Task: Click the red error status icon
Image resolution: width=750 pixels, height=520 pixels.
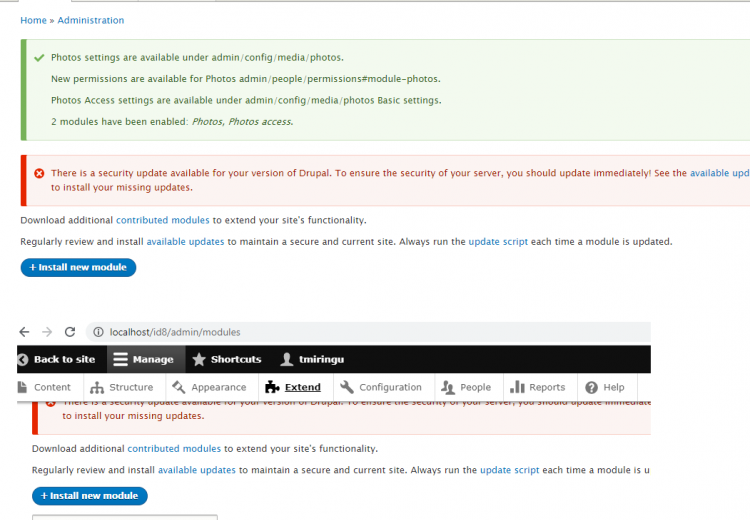Action: click(x=39, y=173)
